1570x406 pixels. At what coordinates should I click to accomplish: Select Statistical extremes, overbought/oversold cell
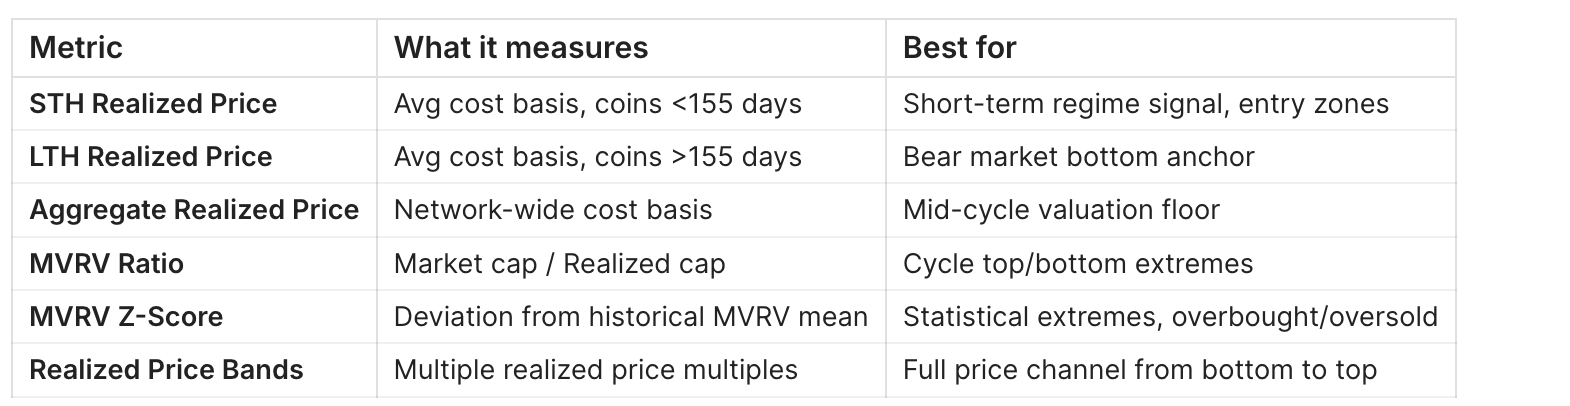[x=1170, y=317]
